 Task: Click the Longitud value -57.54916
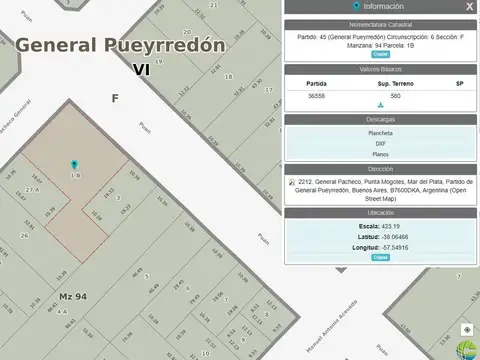tap(395, 248)
